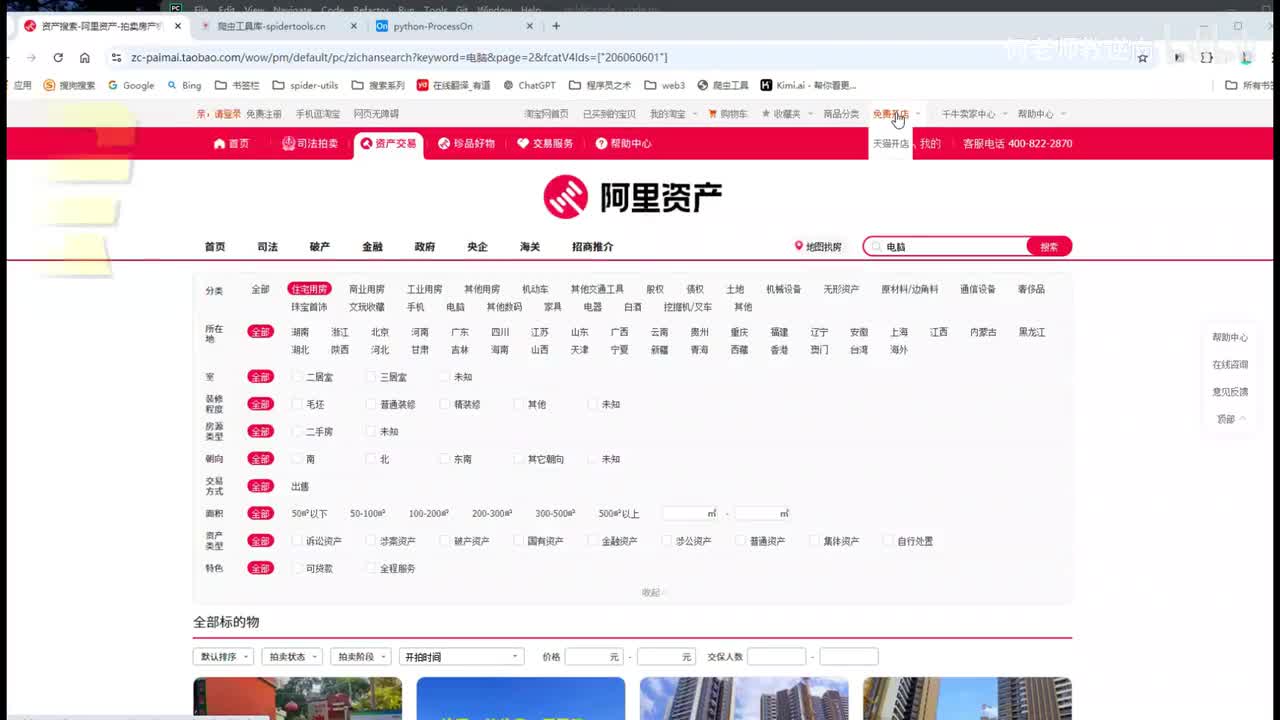This screenshot has height=720, width=1280.
Task: Open the ChatGPT bookmark
Action: click(x=529, y=85)
